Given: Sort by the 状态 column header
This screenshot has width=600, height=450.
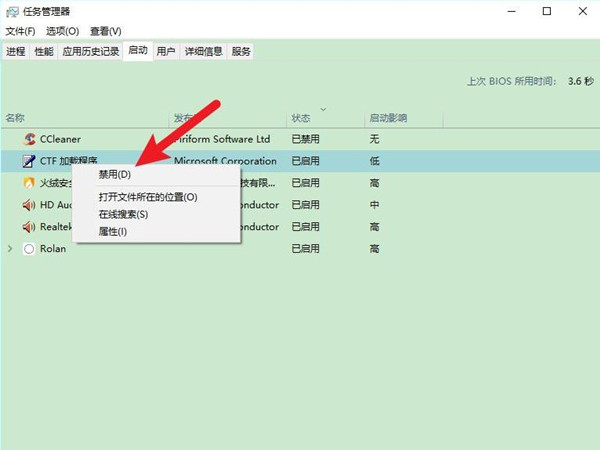Looking at the screenshot, I should [302, 118].
